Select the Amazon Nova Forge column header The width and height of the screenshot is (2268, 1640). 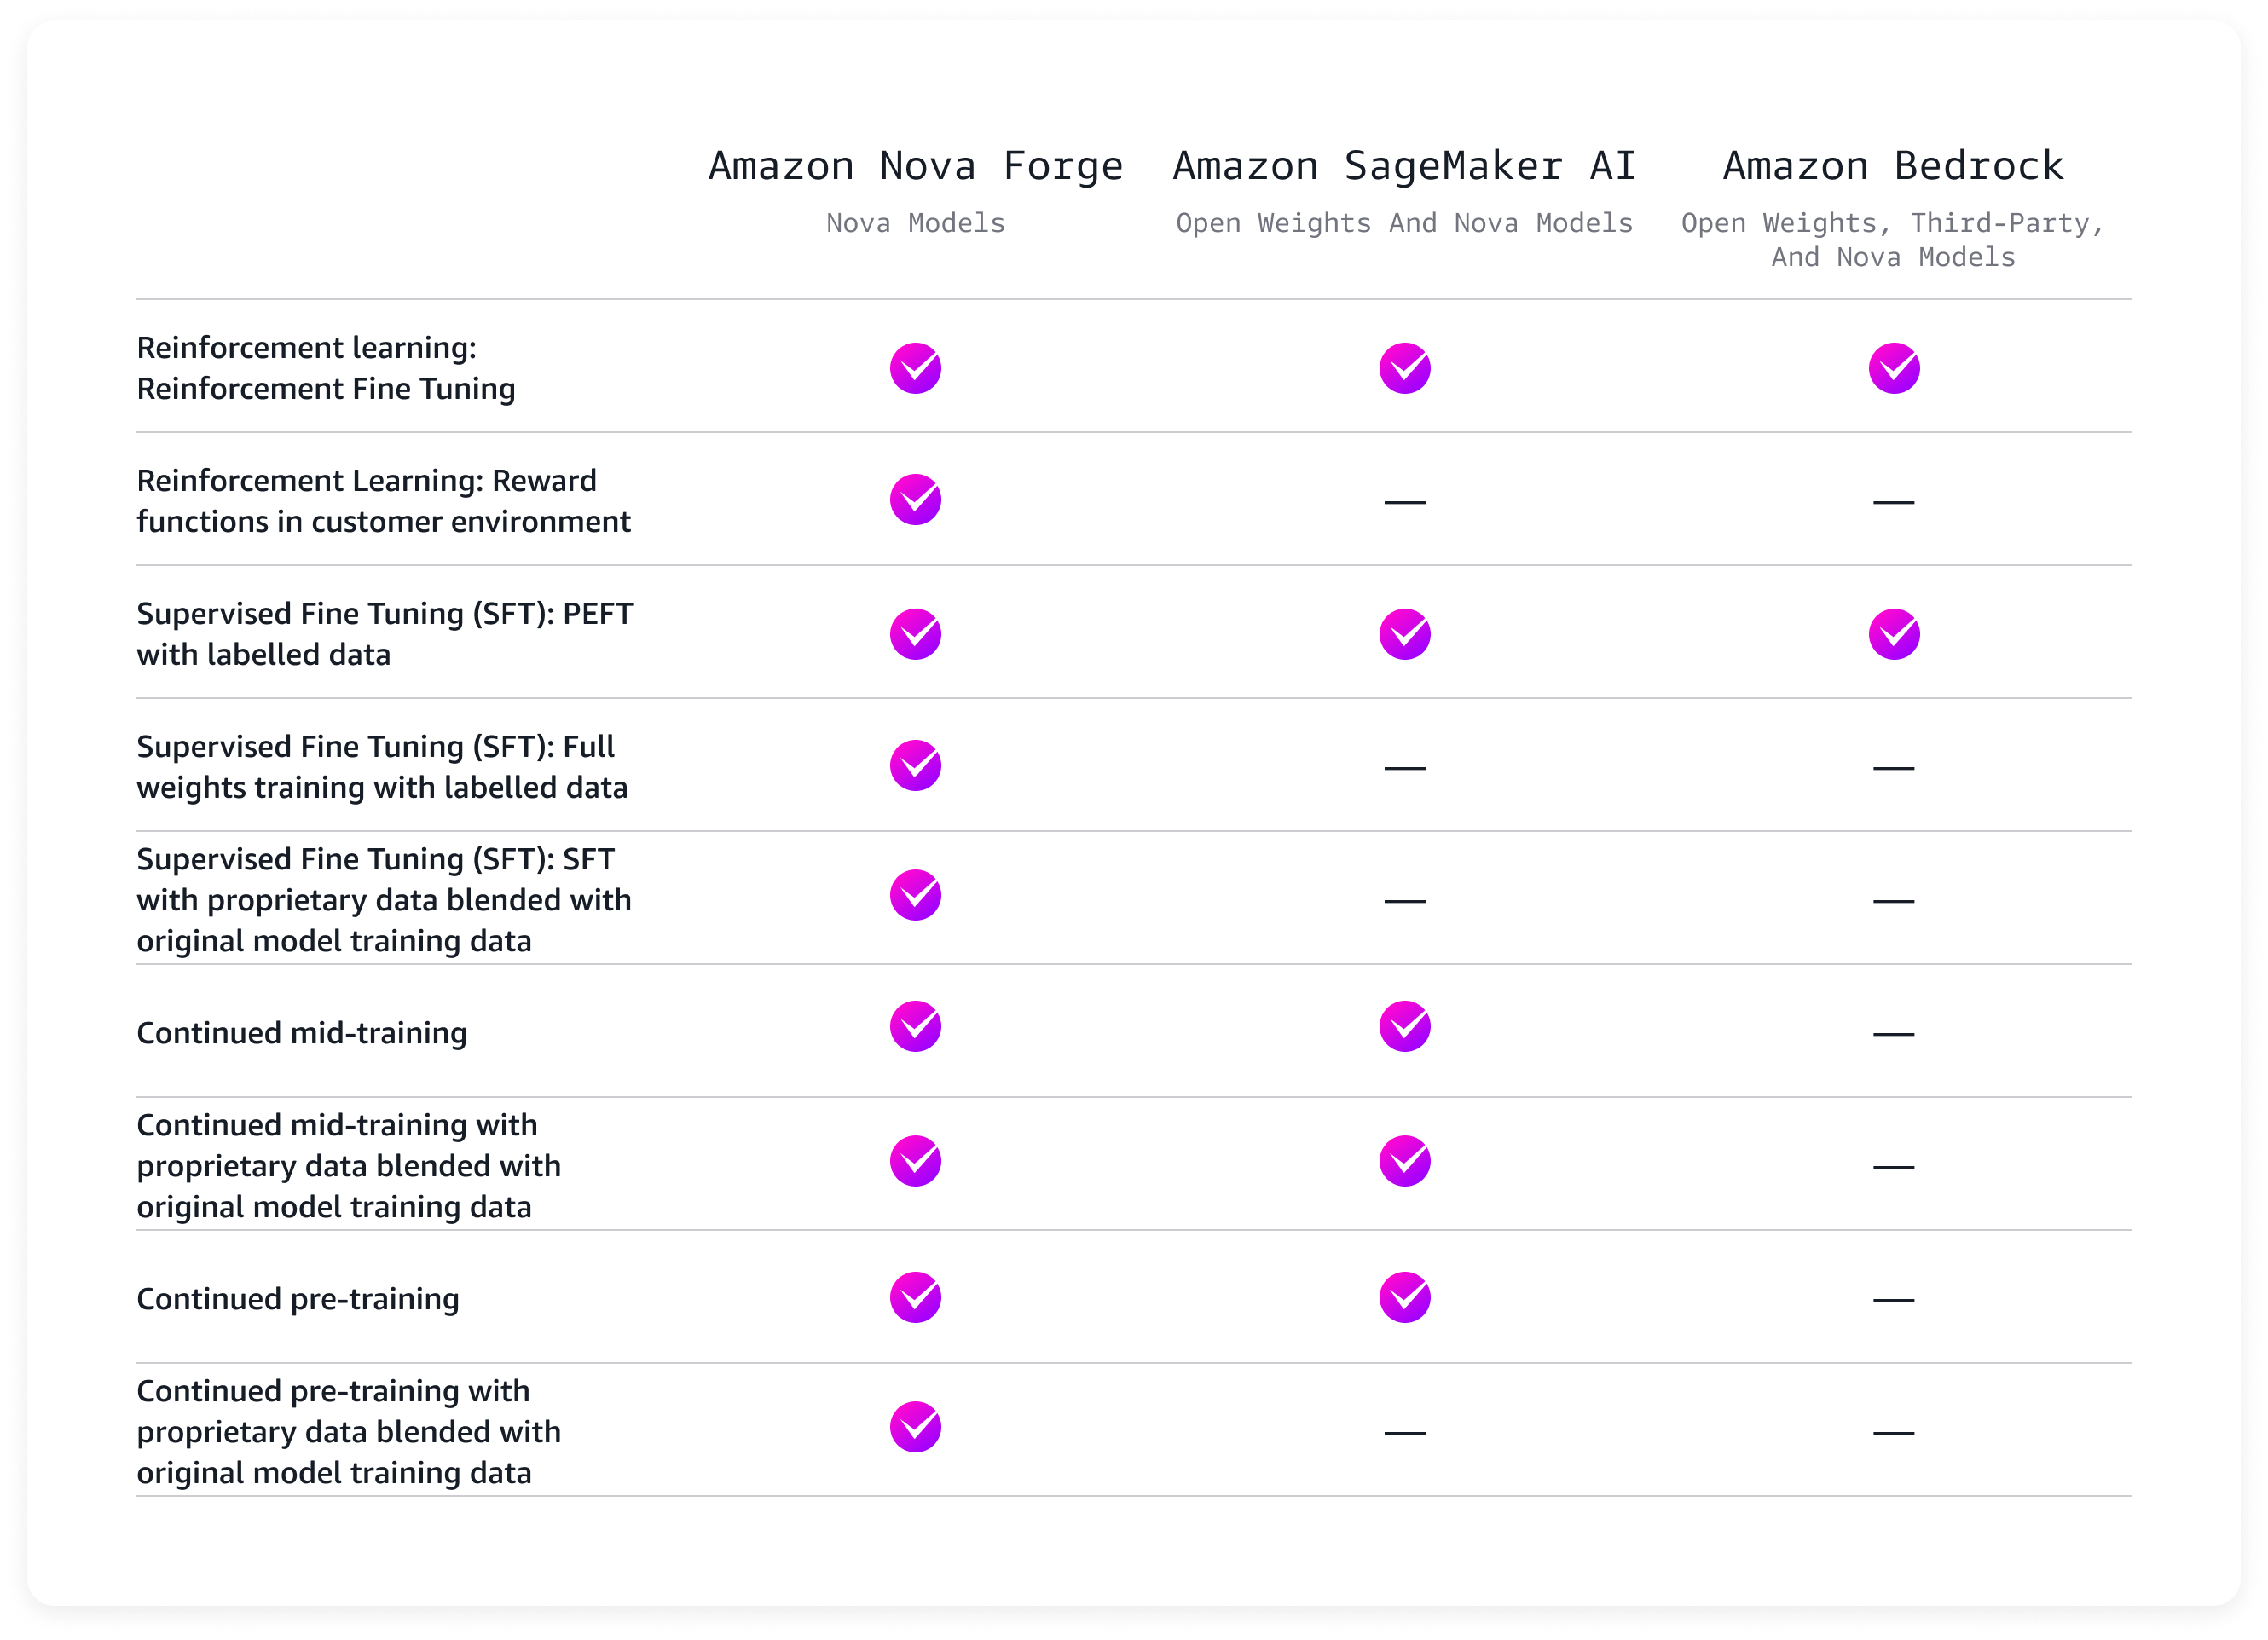click(915, 166)
